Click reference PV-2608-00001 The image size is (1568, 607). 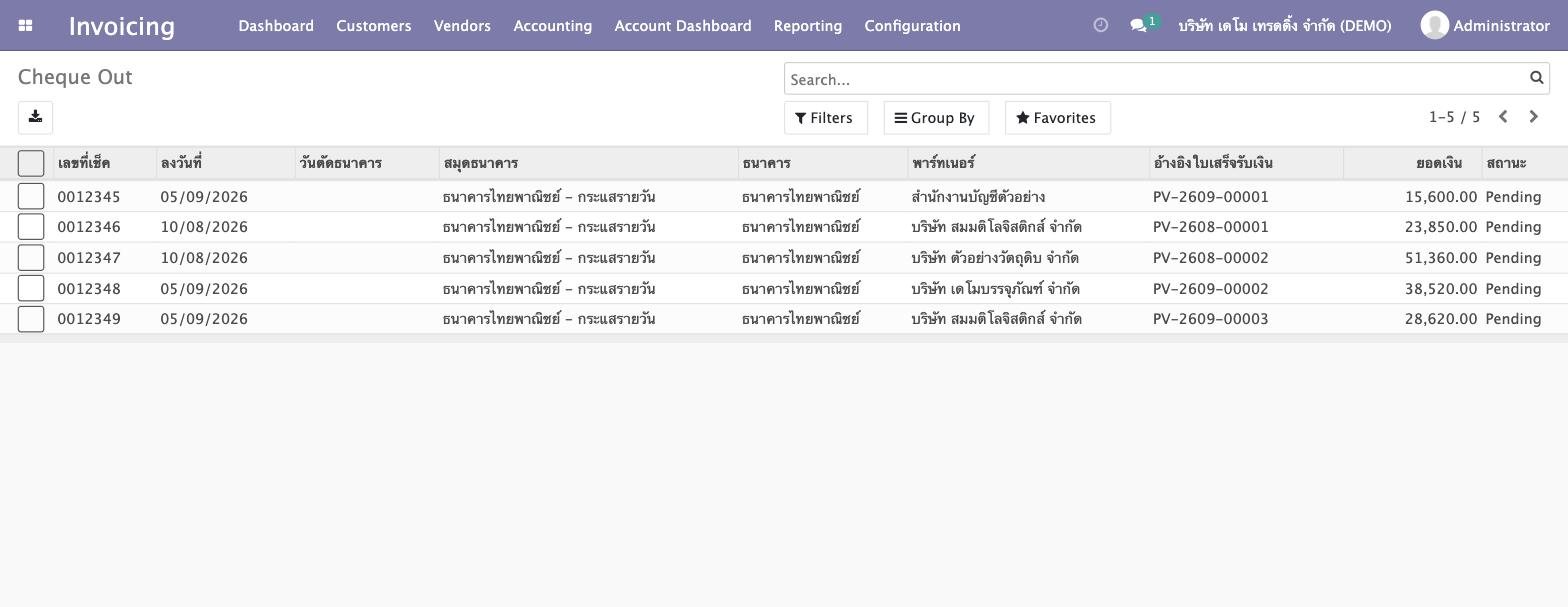(1211, 227)
